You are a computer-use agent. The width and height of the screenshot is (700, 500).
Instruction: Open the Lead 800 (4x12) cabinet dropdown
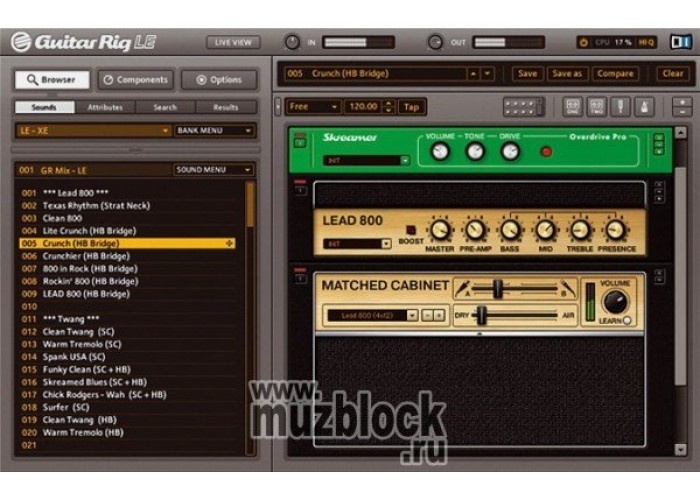pos(372,315)
